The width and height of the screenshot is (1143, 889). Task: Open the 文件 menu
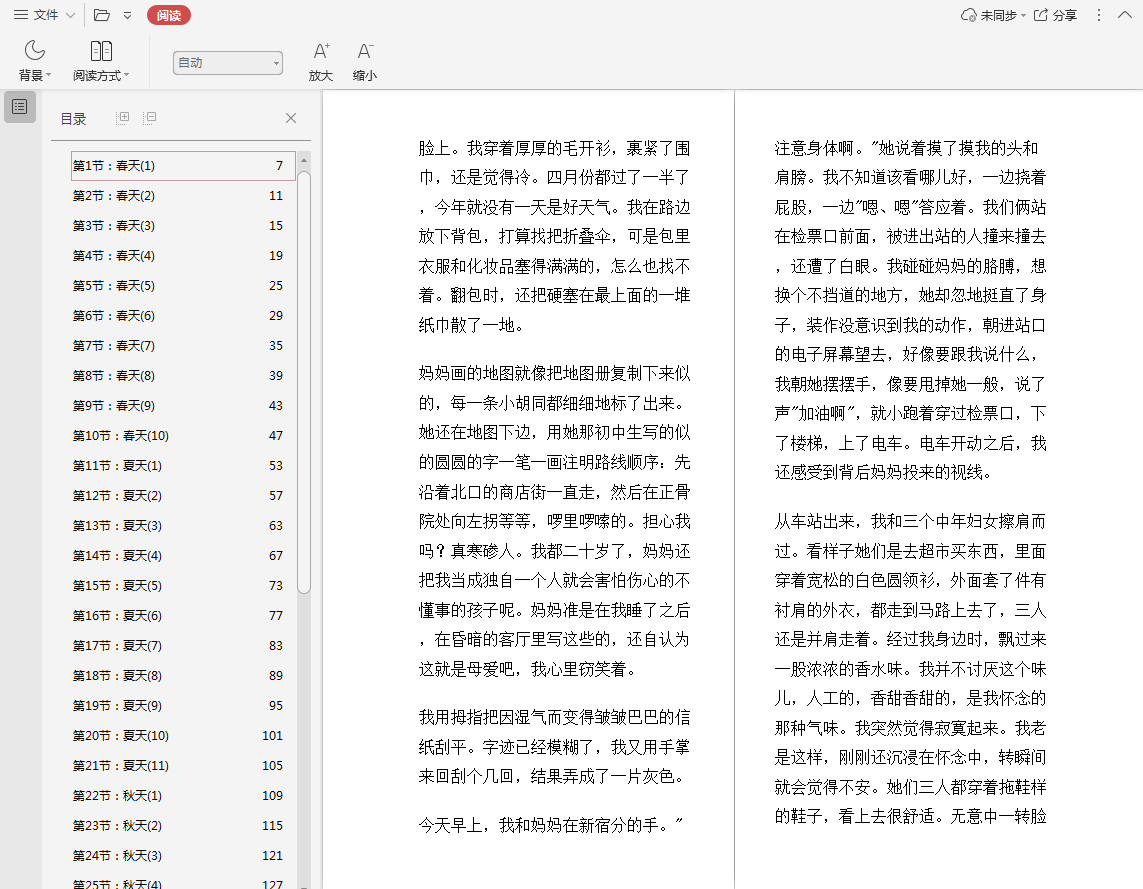pyautogui.click(x=44, y=15)
